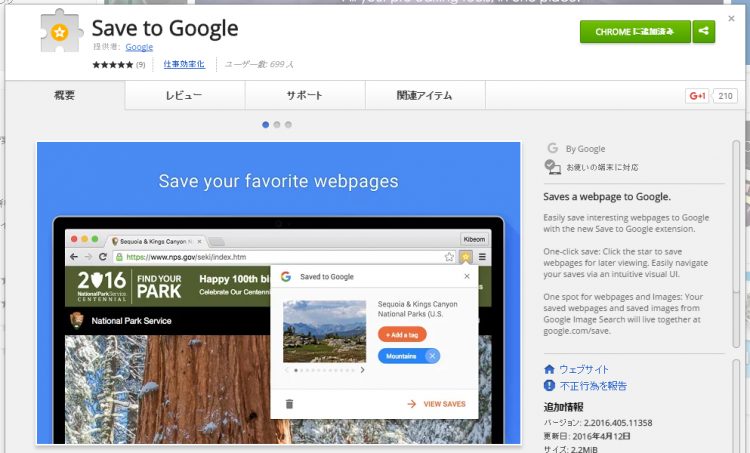Switch to the 関連アイテム tab
The image size is (750, 453).
point(425,95)
